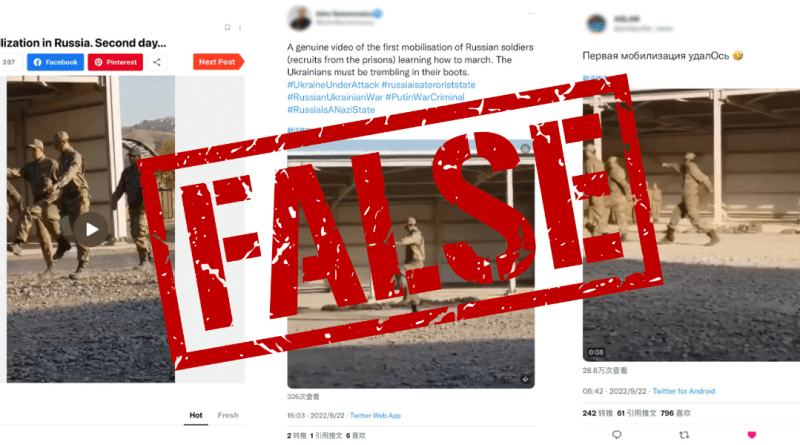Open the middle tweet author's avatar
Screen dimensions: 800x445
[x=299, y=18]
